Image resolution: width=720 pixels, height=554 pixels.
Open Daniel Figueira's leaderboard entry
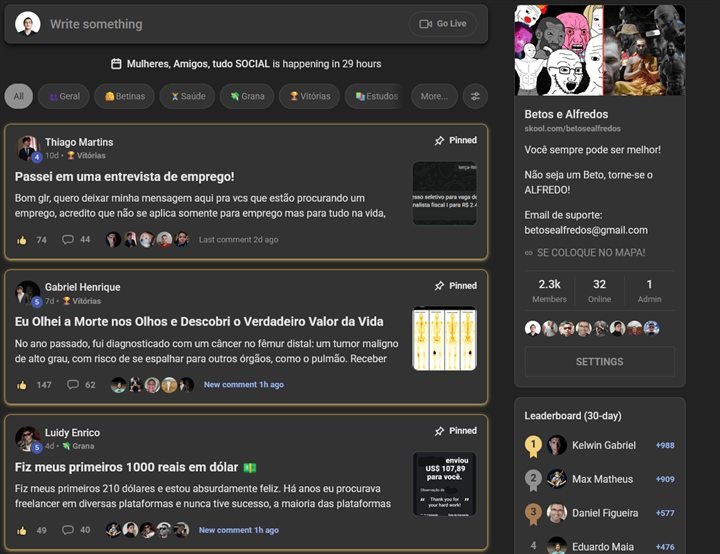click(x=600, y=513)
